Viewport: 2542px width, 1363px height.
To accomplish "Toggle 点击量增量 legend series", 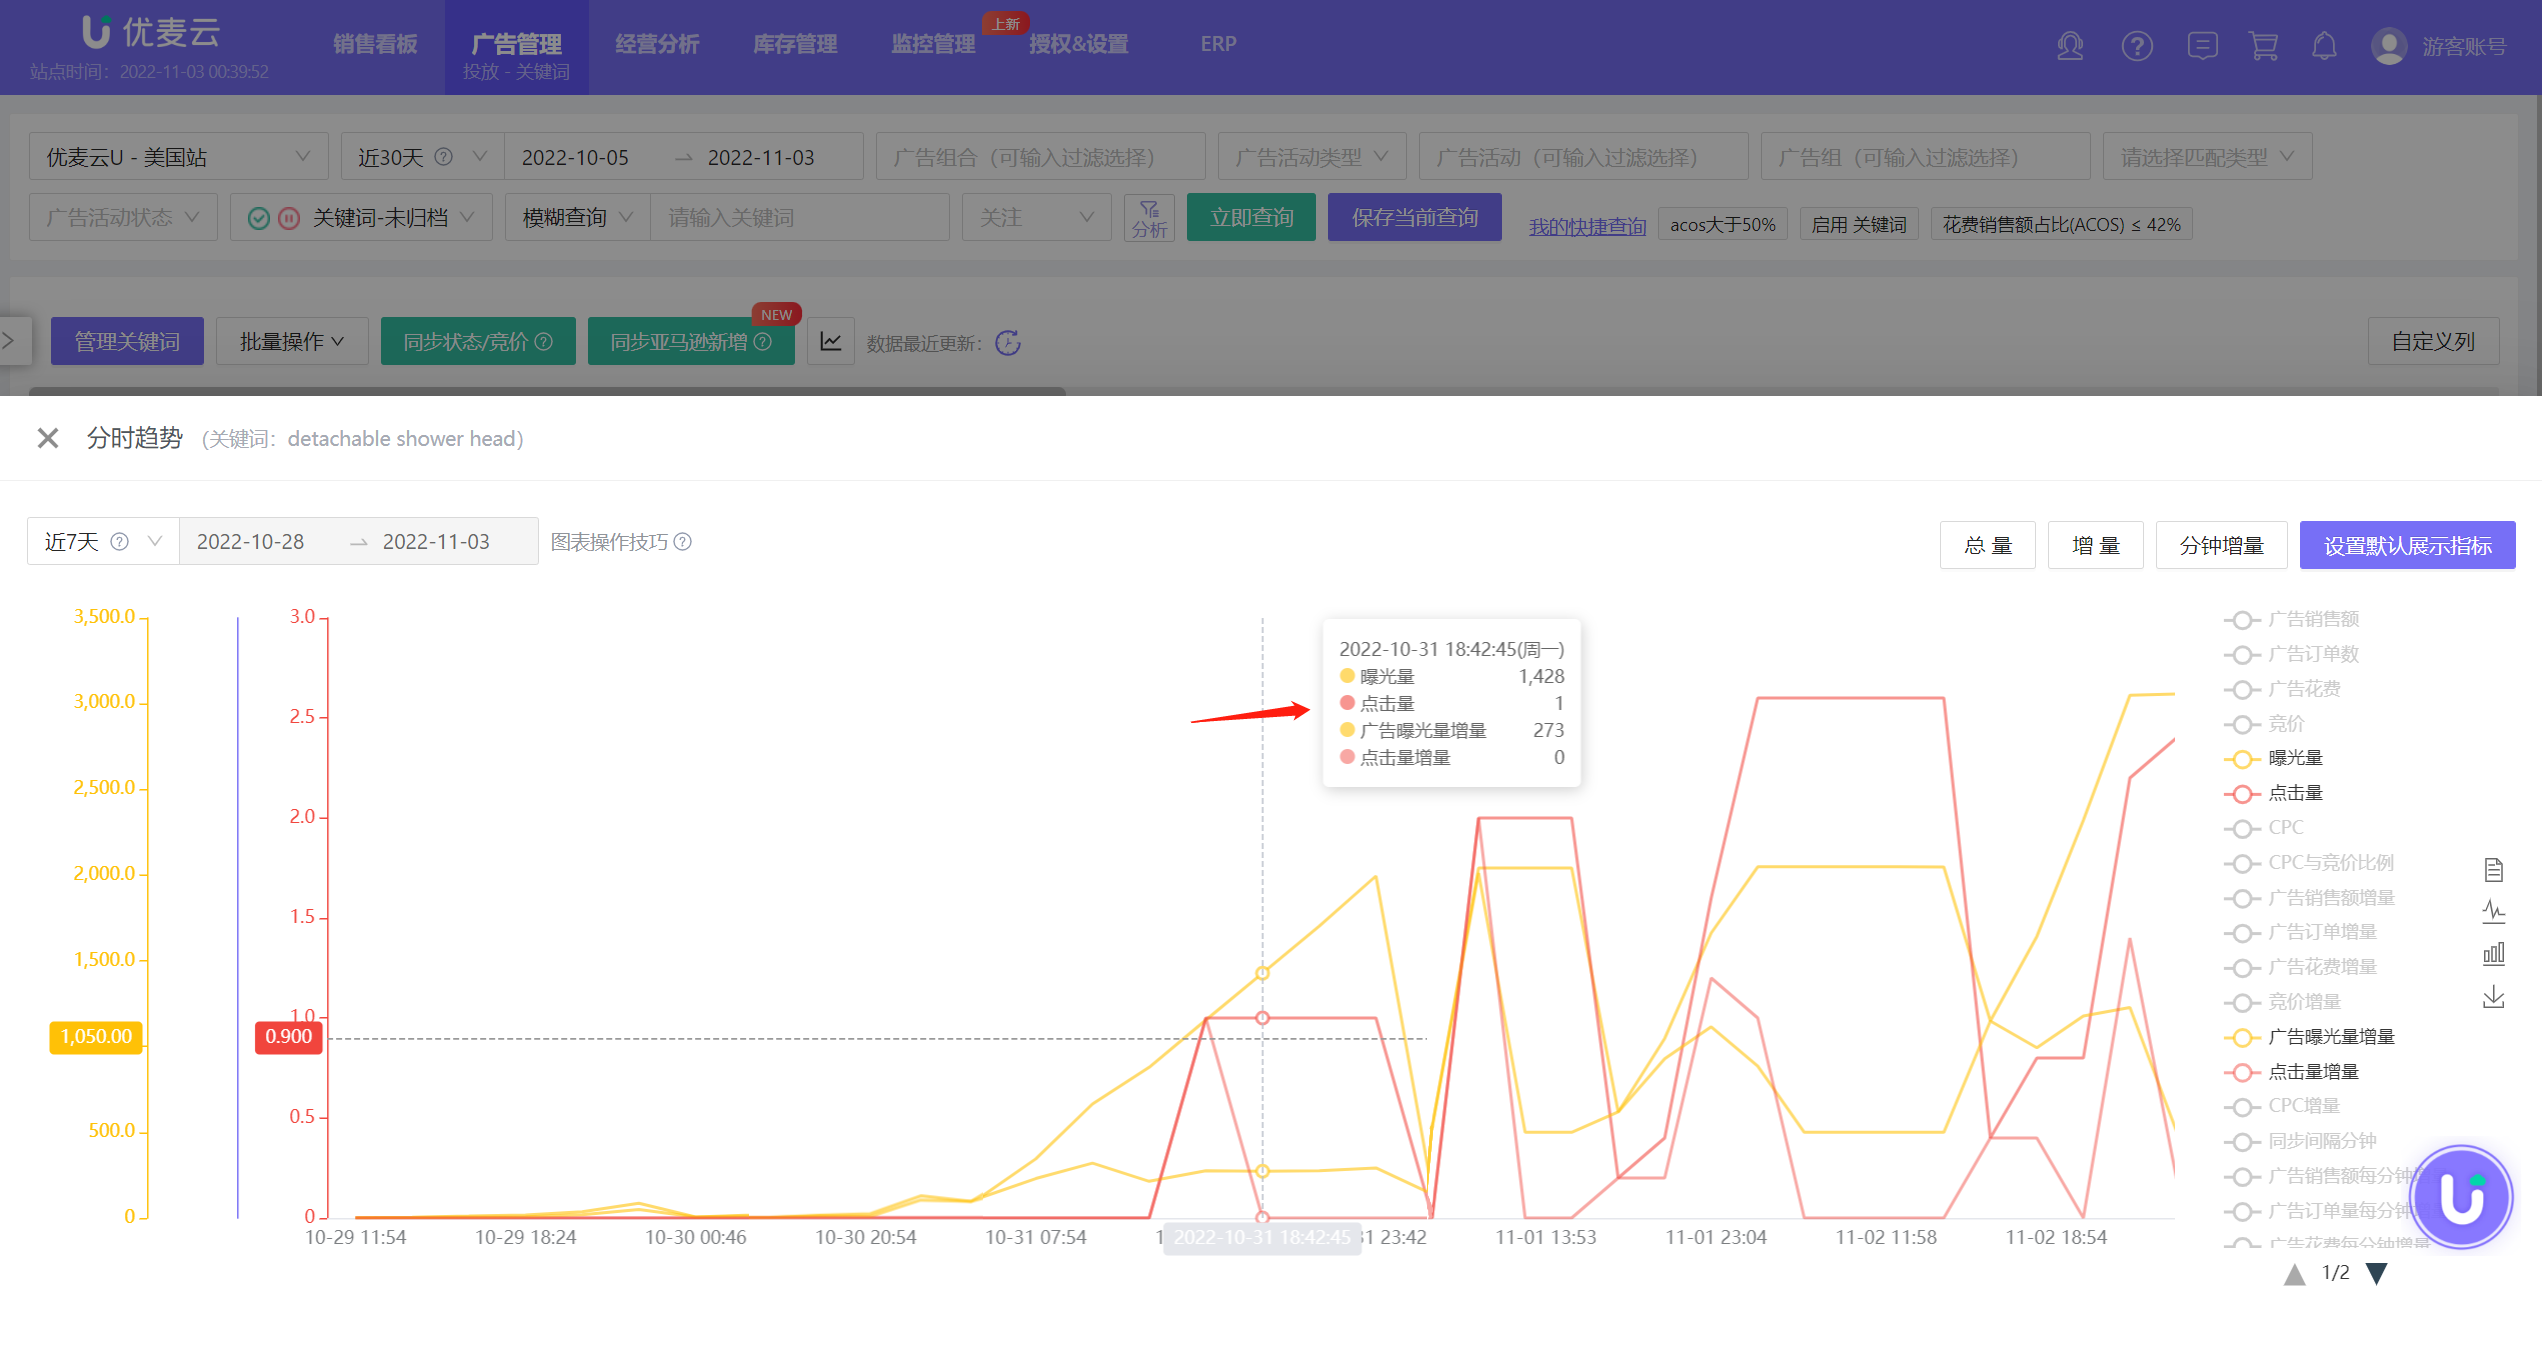I will coord(2291,1072).
